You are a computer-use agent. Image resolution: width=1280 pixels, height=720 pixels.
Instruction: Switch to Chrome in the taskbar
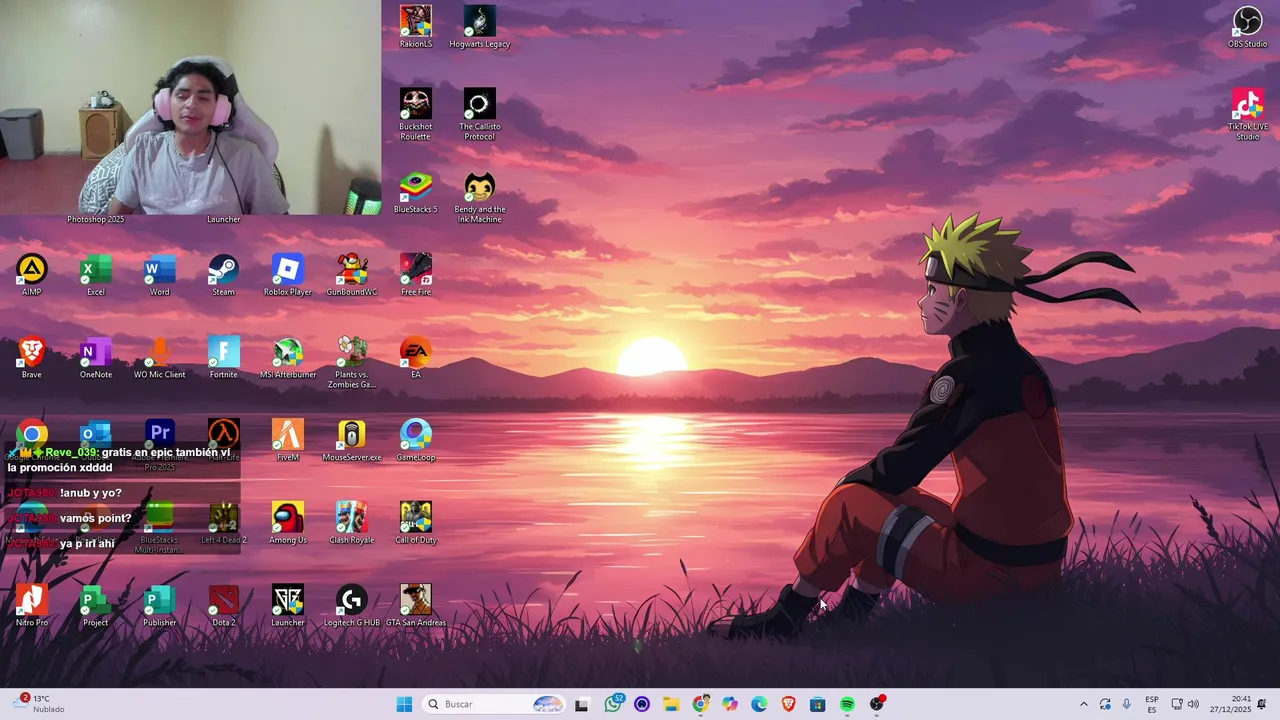(701, 704)
